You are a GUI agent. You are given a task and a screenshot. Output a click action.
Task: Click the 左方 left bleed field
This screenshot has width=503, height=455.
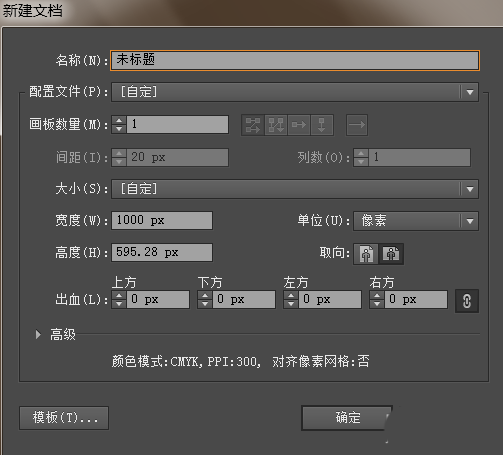[330, 299]
